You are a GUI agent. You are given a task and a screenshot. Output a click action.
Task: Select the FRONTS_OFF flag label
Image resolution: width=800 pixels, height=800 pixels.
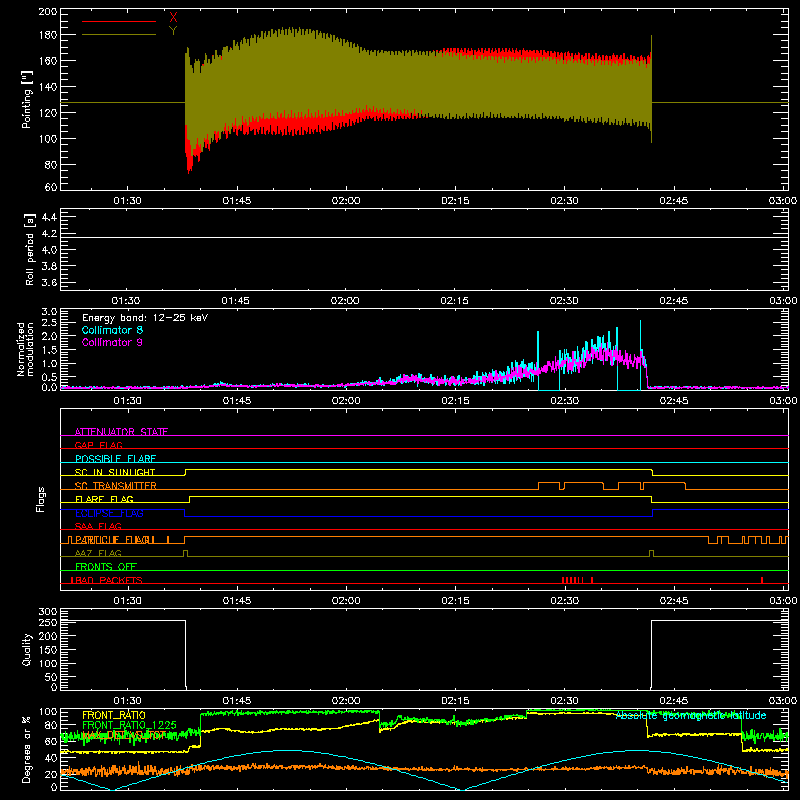pos(106,567)
